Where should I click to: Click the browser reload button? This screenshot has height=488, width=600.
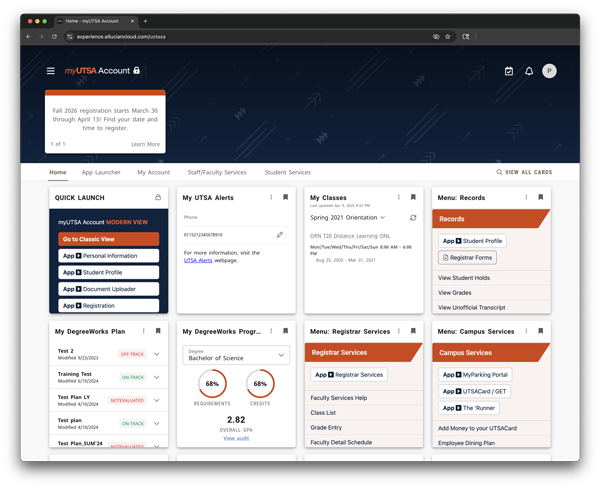point(54,37)
